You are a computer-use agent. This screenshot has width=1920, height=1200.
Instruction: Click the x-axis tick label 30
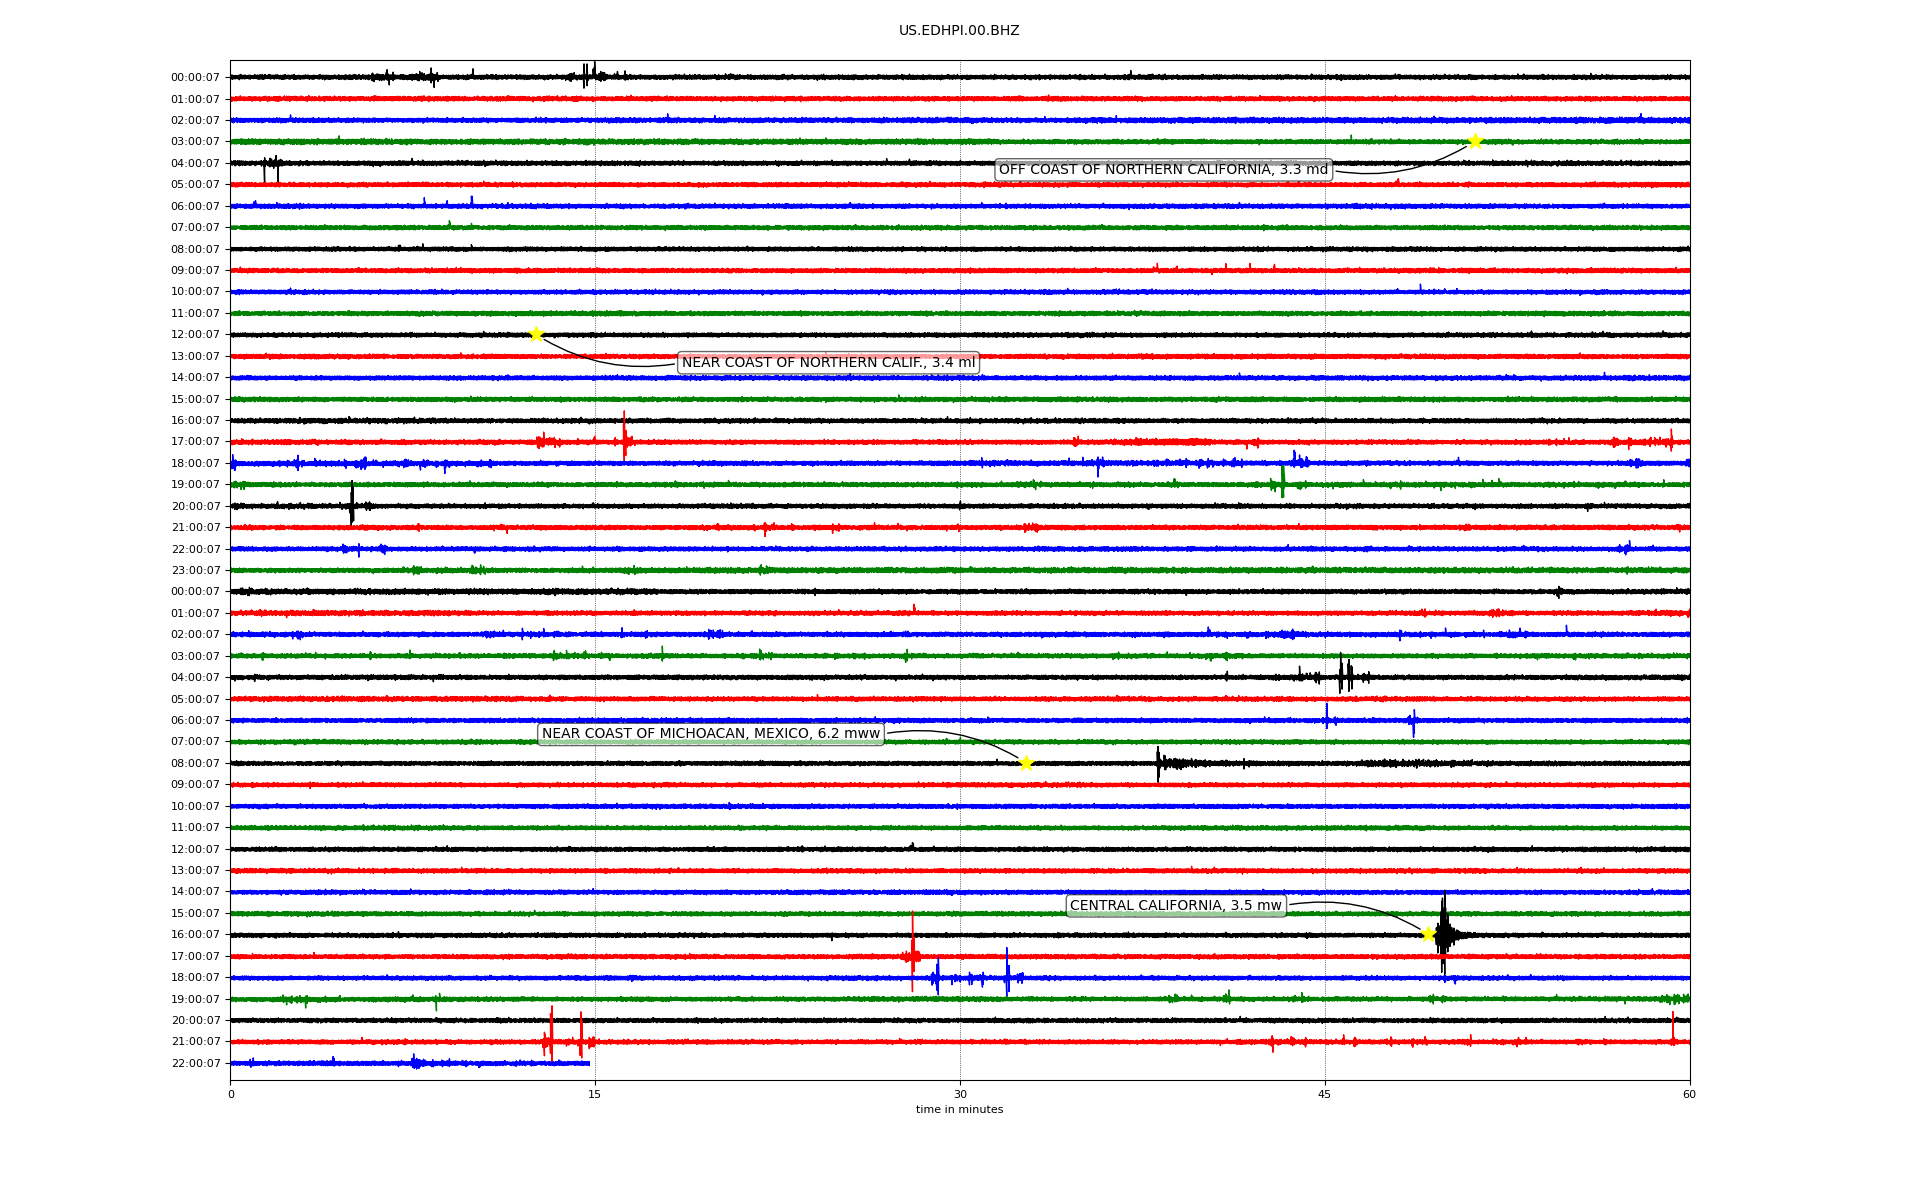point(960,1094)
